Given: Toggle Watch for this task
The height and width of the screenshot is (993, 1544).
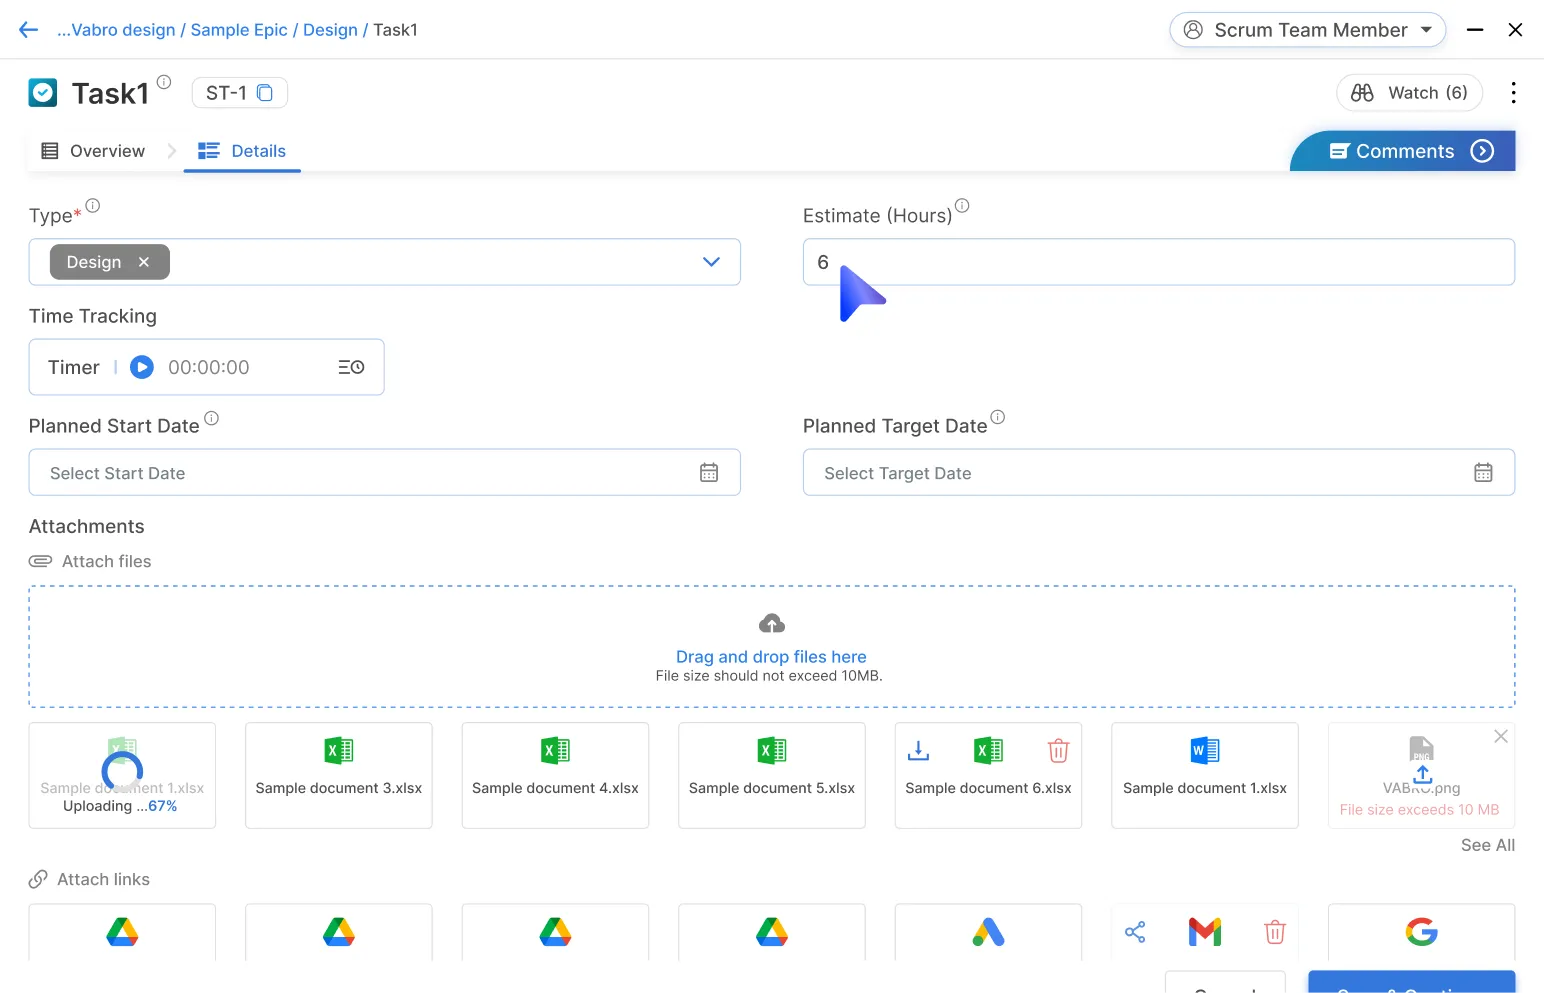Looking at the screenshot, I should coord(1409,93).
